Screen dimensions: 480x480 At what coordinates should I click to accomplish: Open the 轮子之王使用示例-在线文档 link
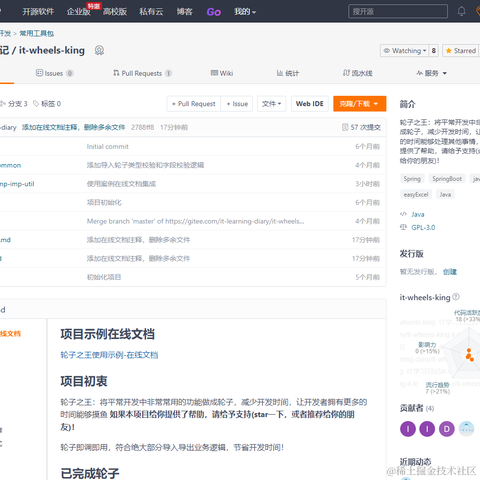click(109, 355)
